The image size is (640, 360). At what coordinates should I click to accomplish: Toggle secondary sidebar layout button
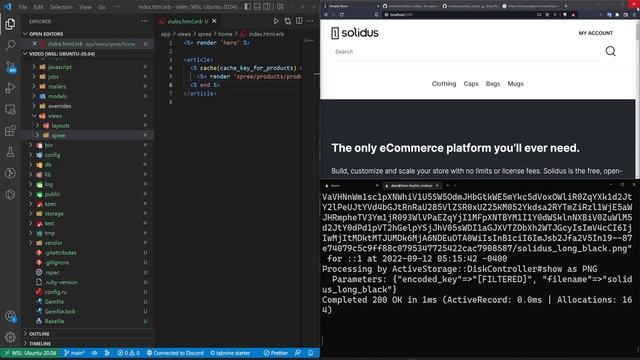pos(267,7)
